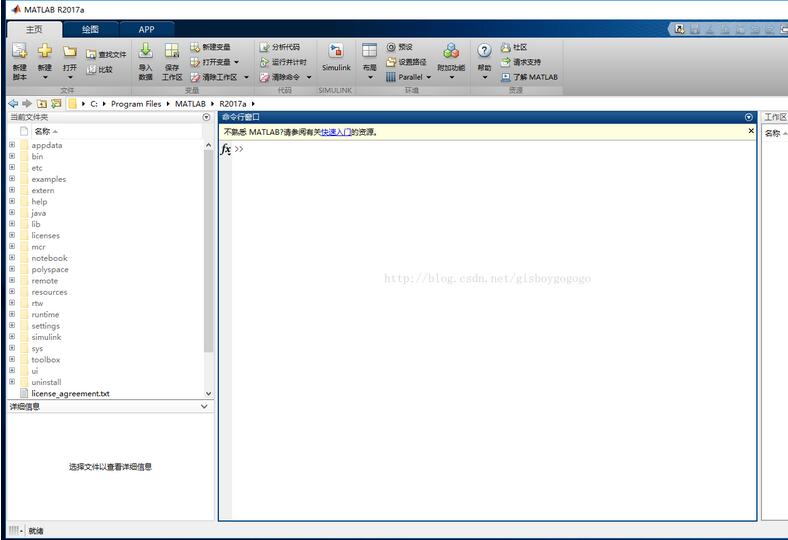The width and height of the screenshot is (788, 540).
Task: Click the fx function browser icon
Action: coord(226,149)
